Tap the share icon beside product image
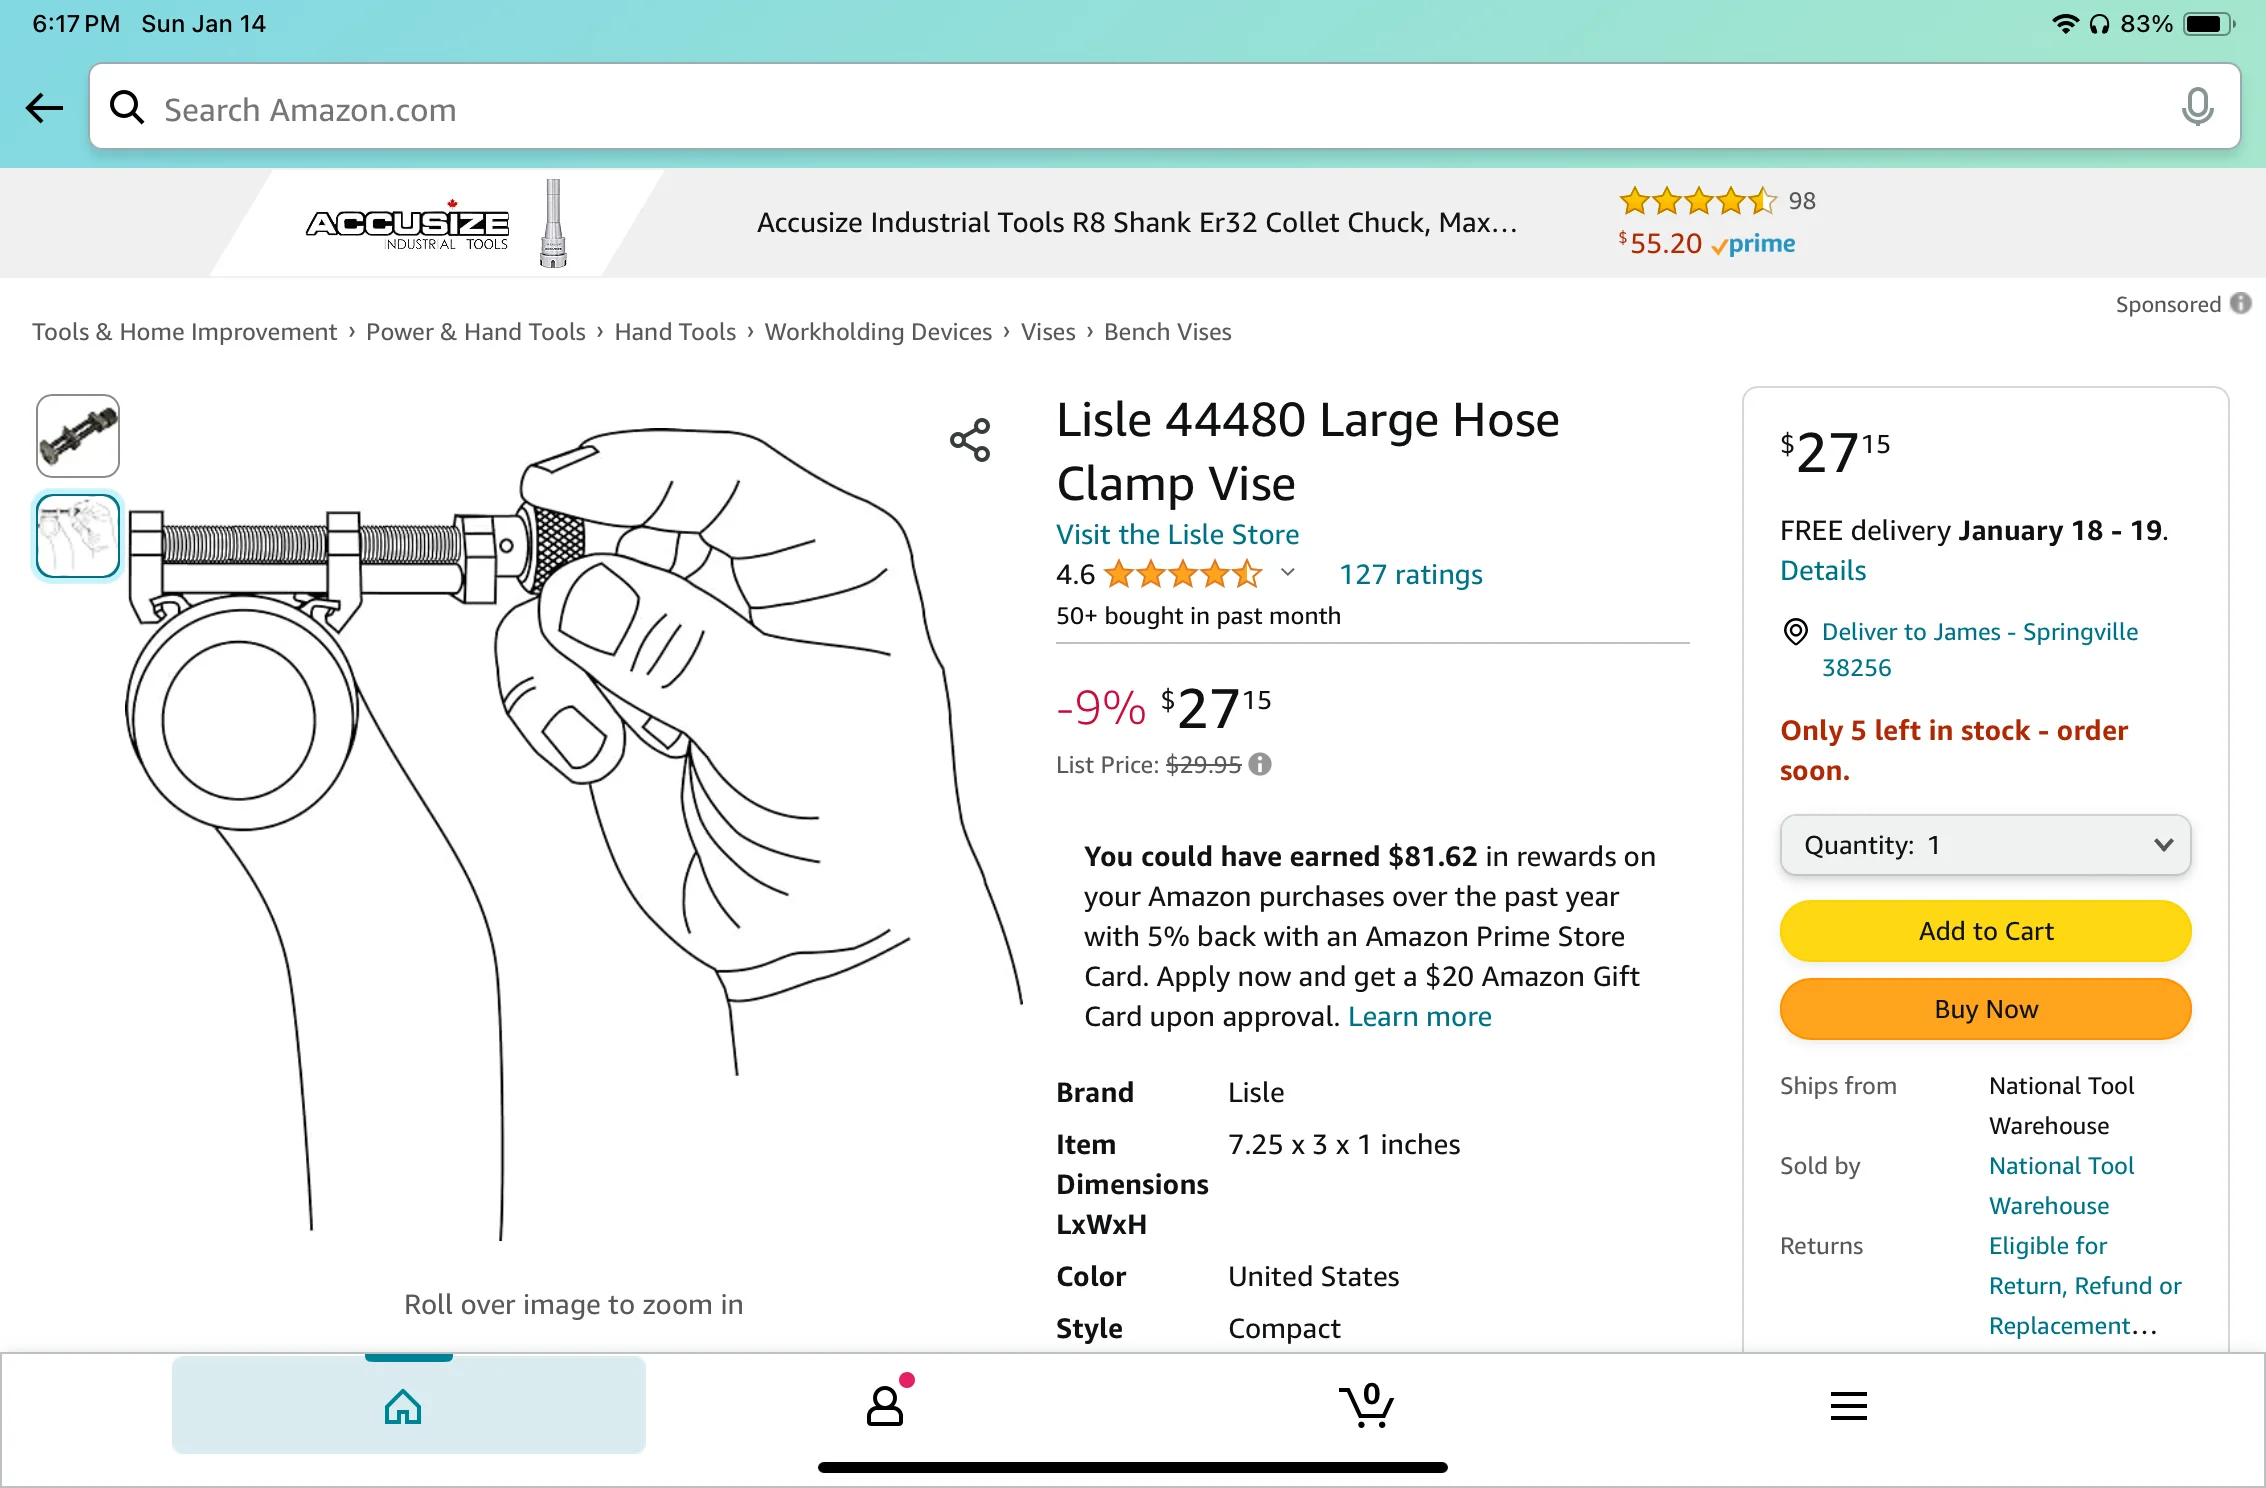The width and height of the screenshot is (2266, 1488). tap(970, 440)
